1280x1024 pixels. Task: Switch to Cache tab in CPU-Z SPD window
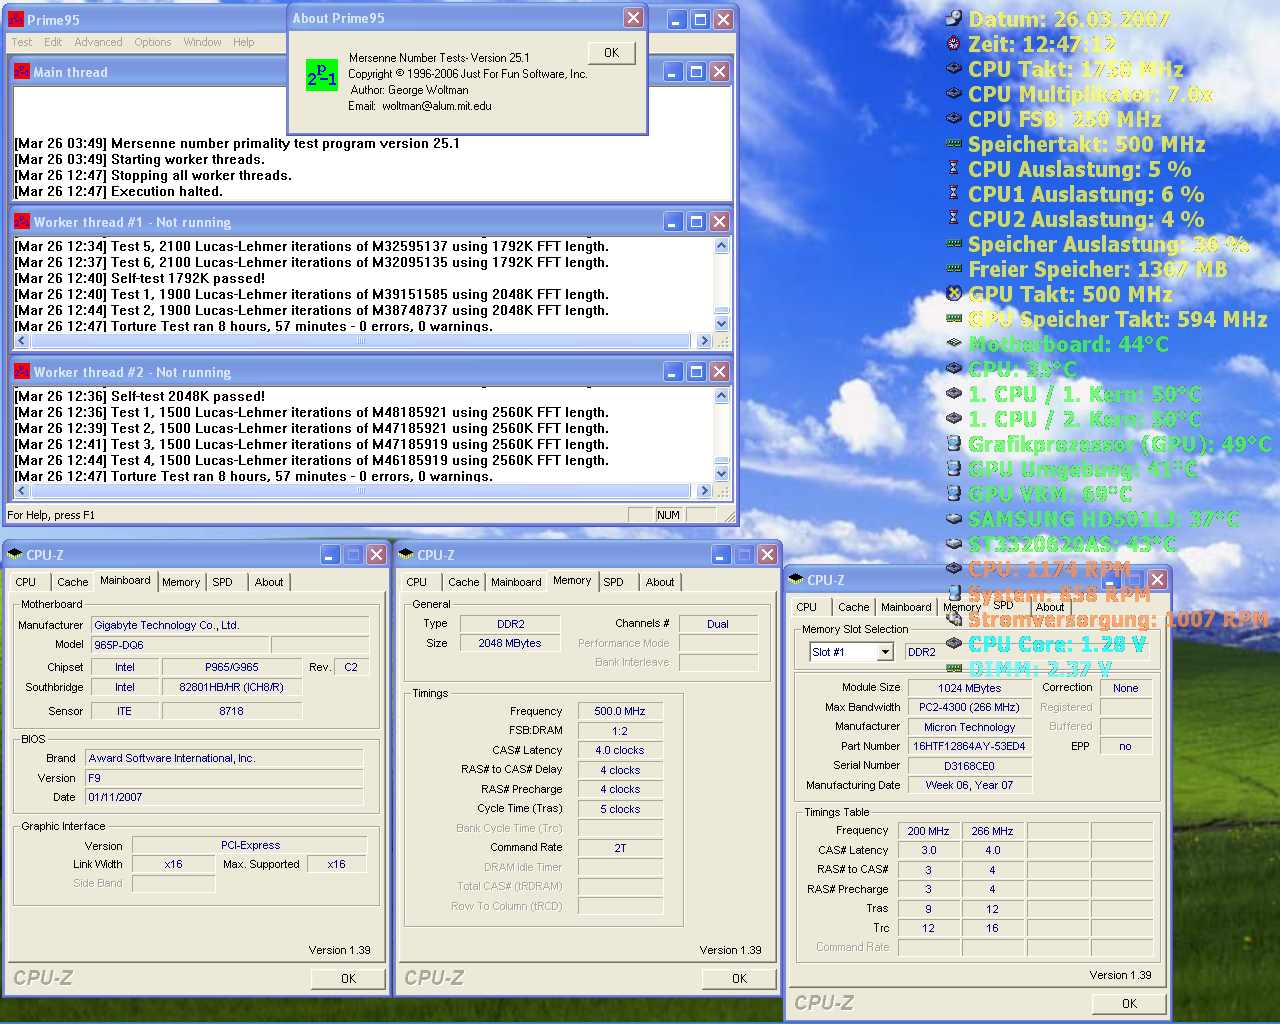click(x=853, y=607)
